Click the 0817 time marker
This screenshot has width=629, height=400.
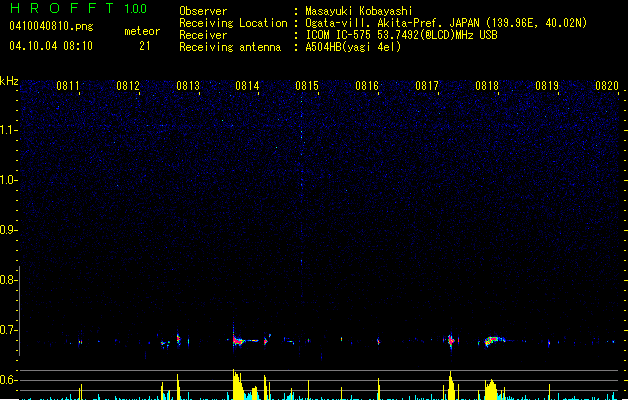(427, 86)
